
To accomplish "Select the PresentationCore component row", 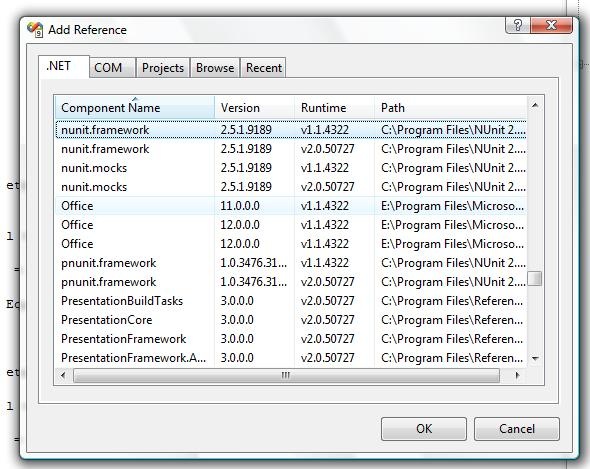I will [x=291, y=320].
